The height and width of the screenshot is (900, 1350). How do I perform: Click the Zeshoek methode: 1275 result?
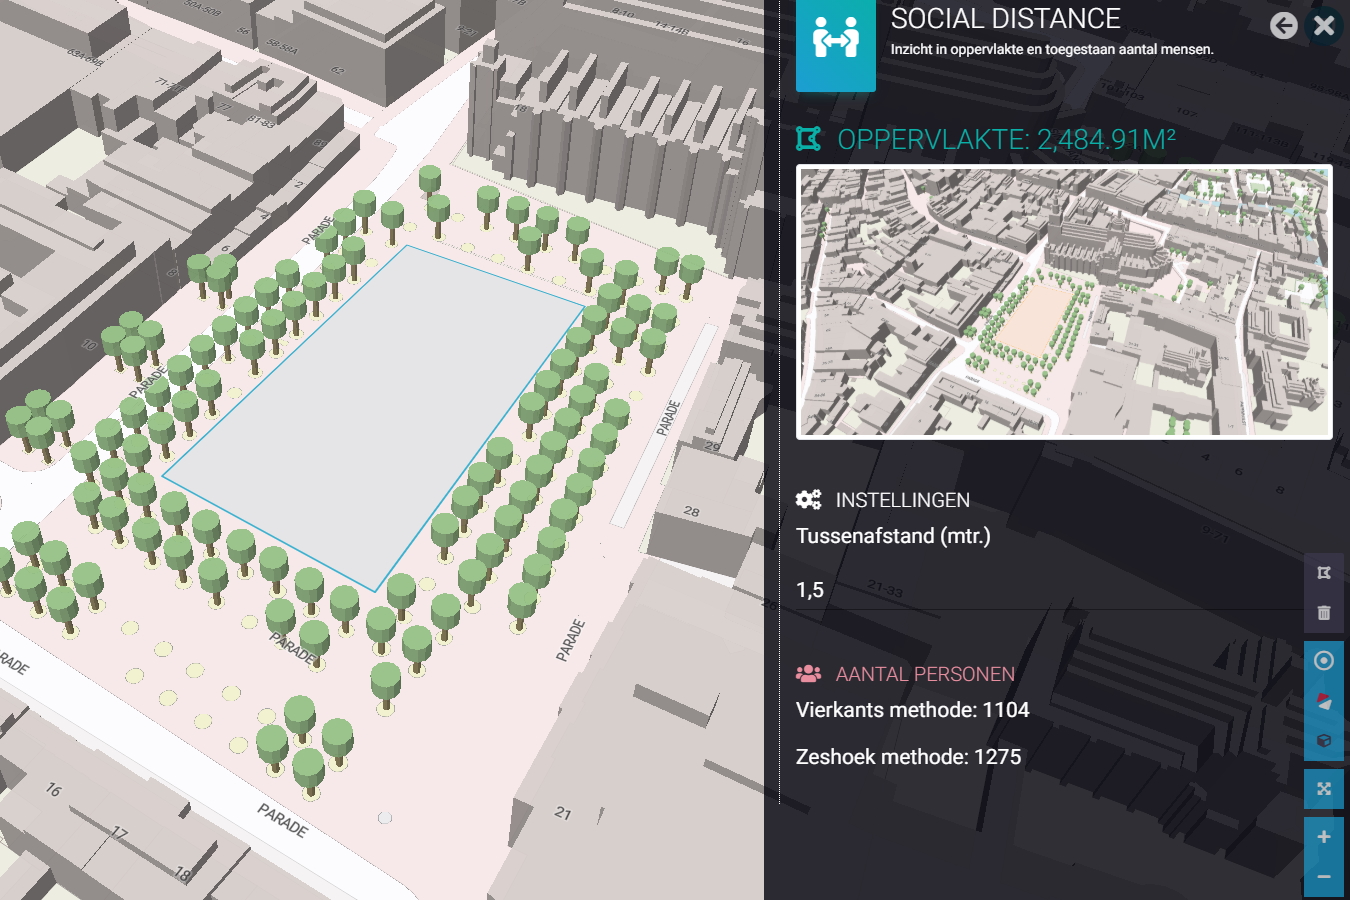point(908,757)
